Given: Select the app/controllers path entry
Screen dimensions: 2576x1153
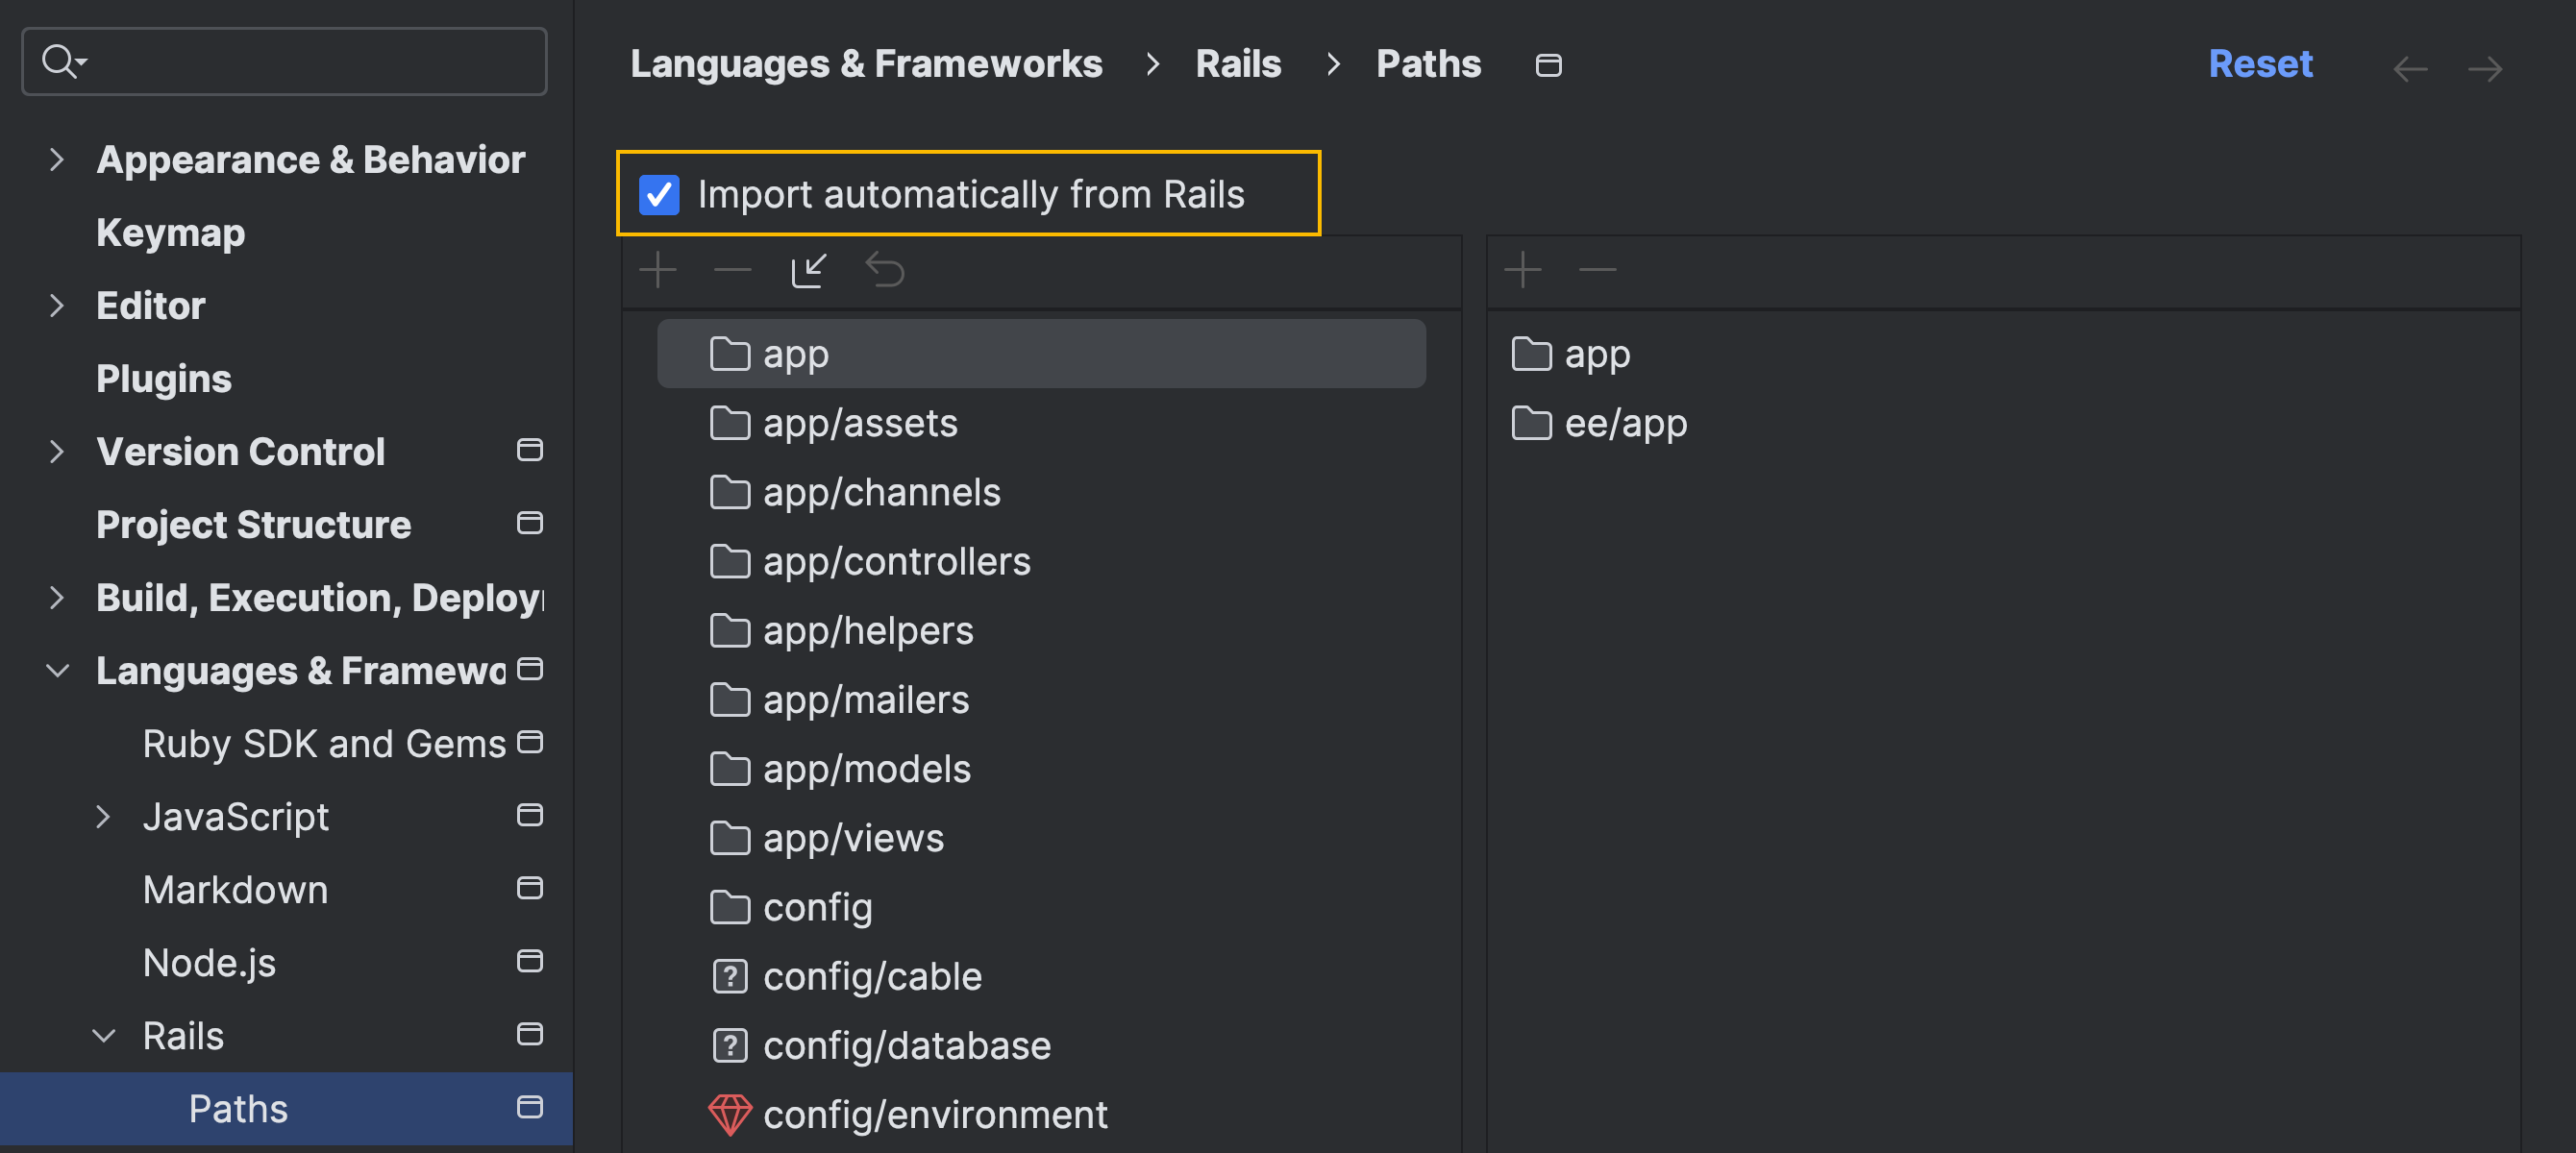Looking at the screenshot, I should (896, 562).
